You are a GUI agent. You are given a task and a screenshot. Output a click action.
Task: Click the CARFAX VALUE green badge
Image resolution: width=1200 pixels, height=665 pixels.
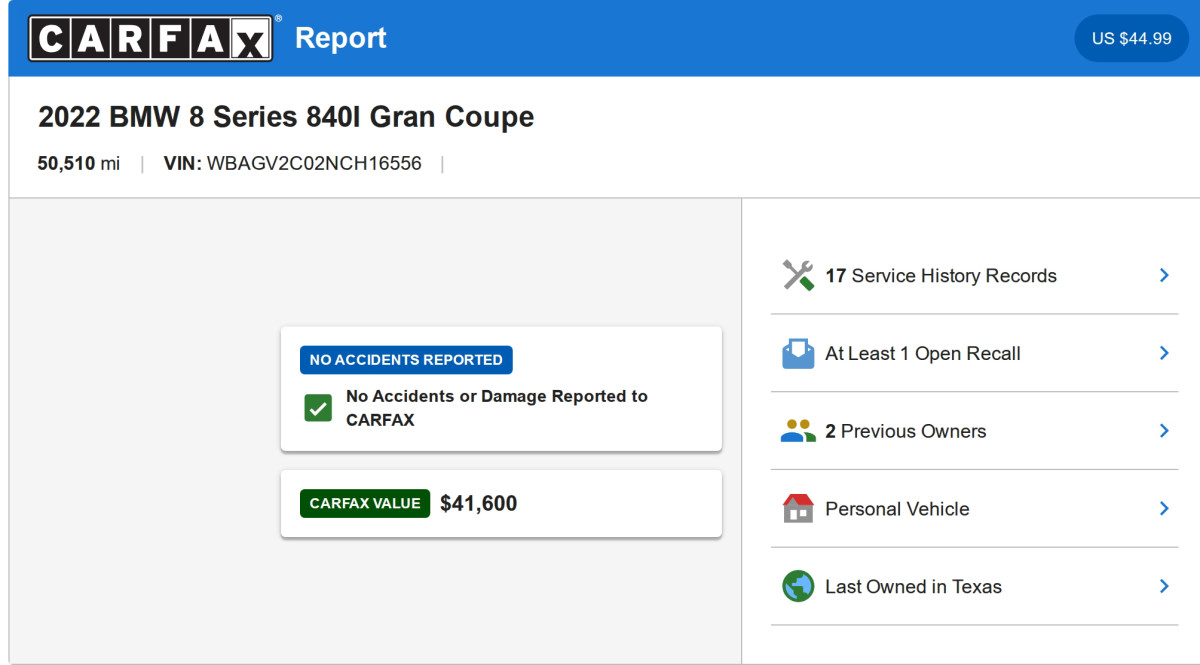point(365,503)
